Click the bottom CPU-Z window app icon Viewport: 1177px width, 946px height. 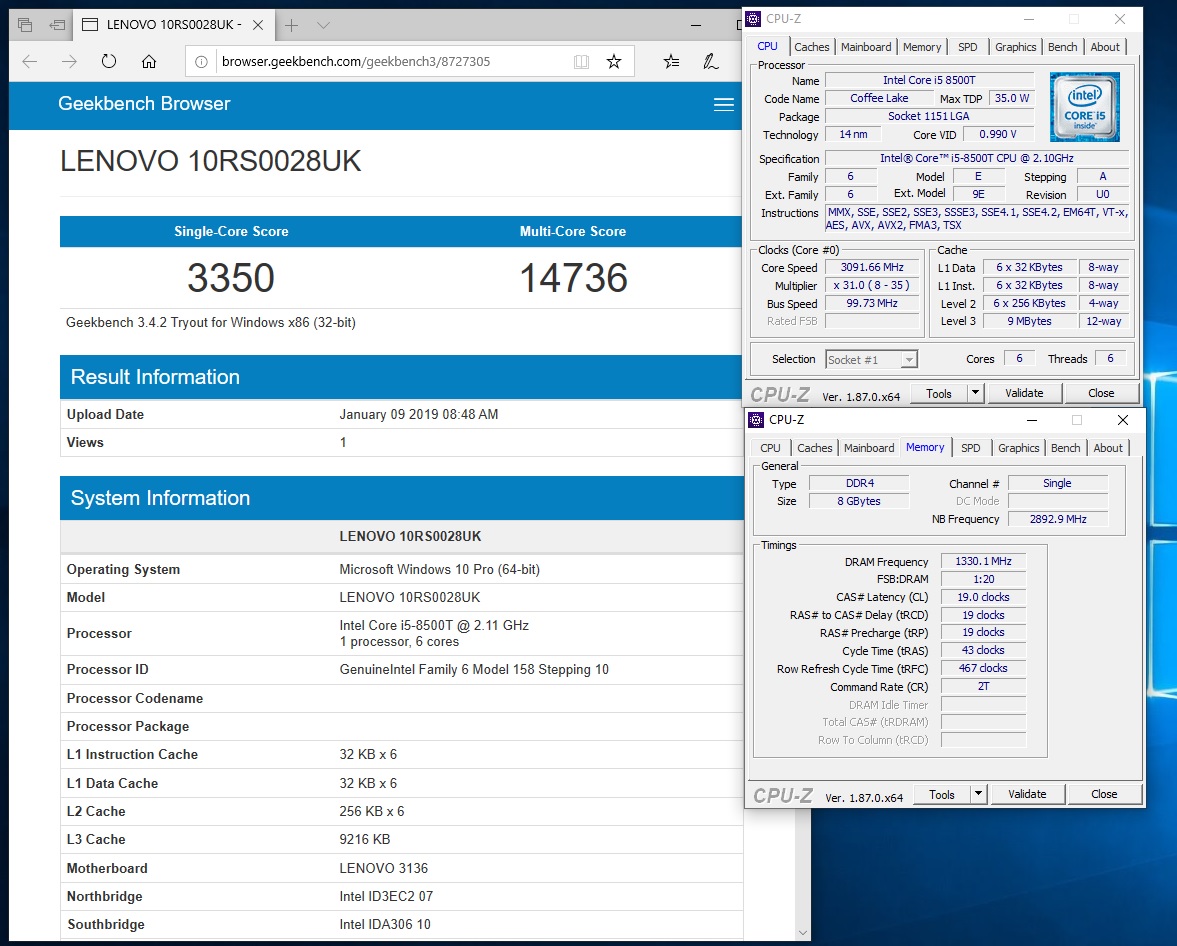756,420
